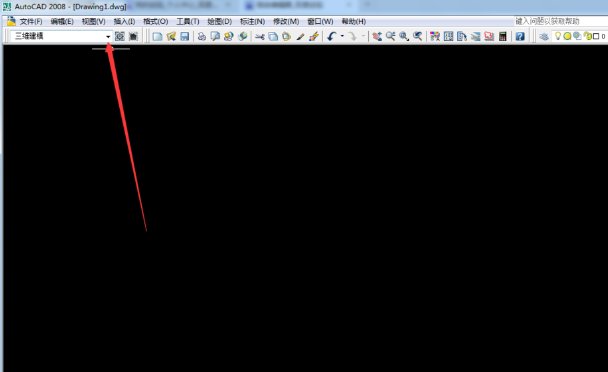Create a new drawing with New icon
Screen dimensions: 608x372
[x=157, y=36]
